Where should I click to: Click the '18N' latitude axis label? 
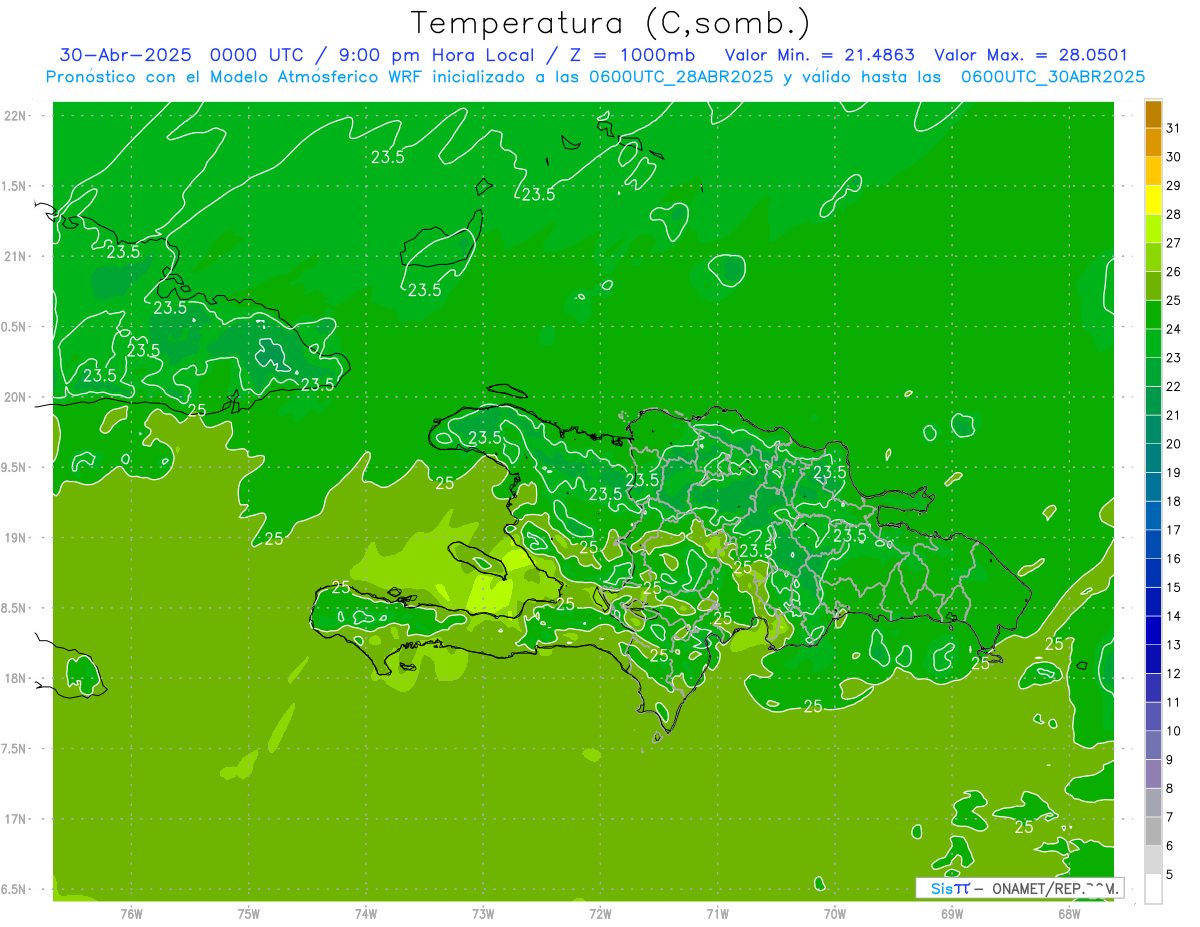click(x=15, y=678)
